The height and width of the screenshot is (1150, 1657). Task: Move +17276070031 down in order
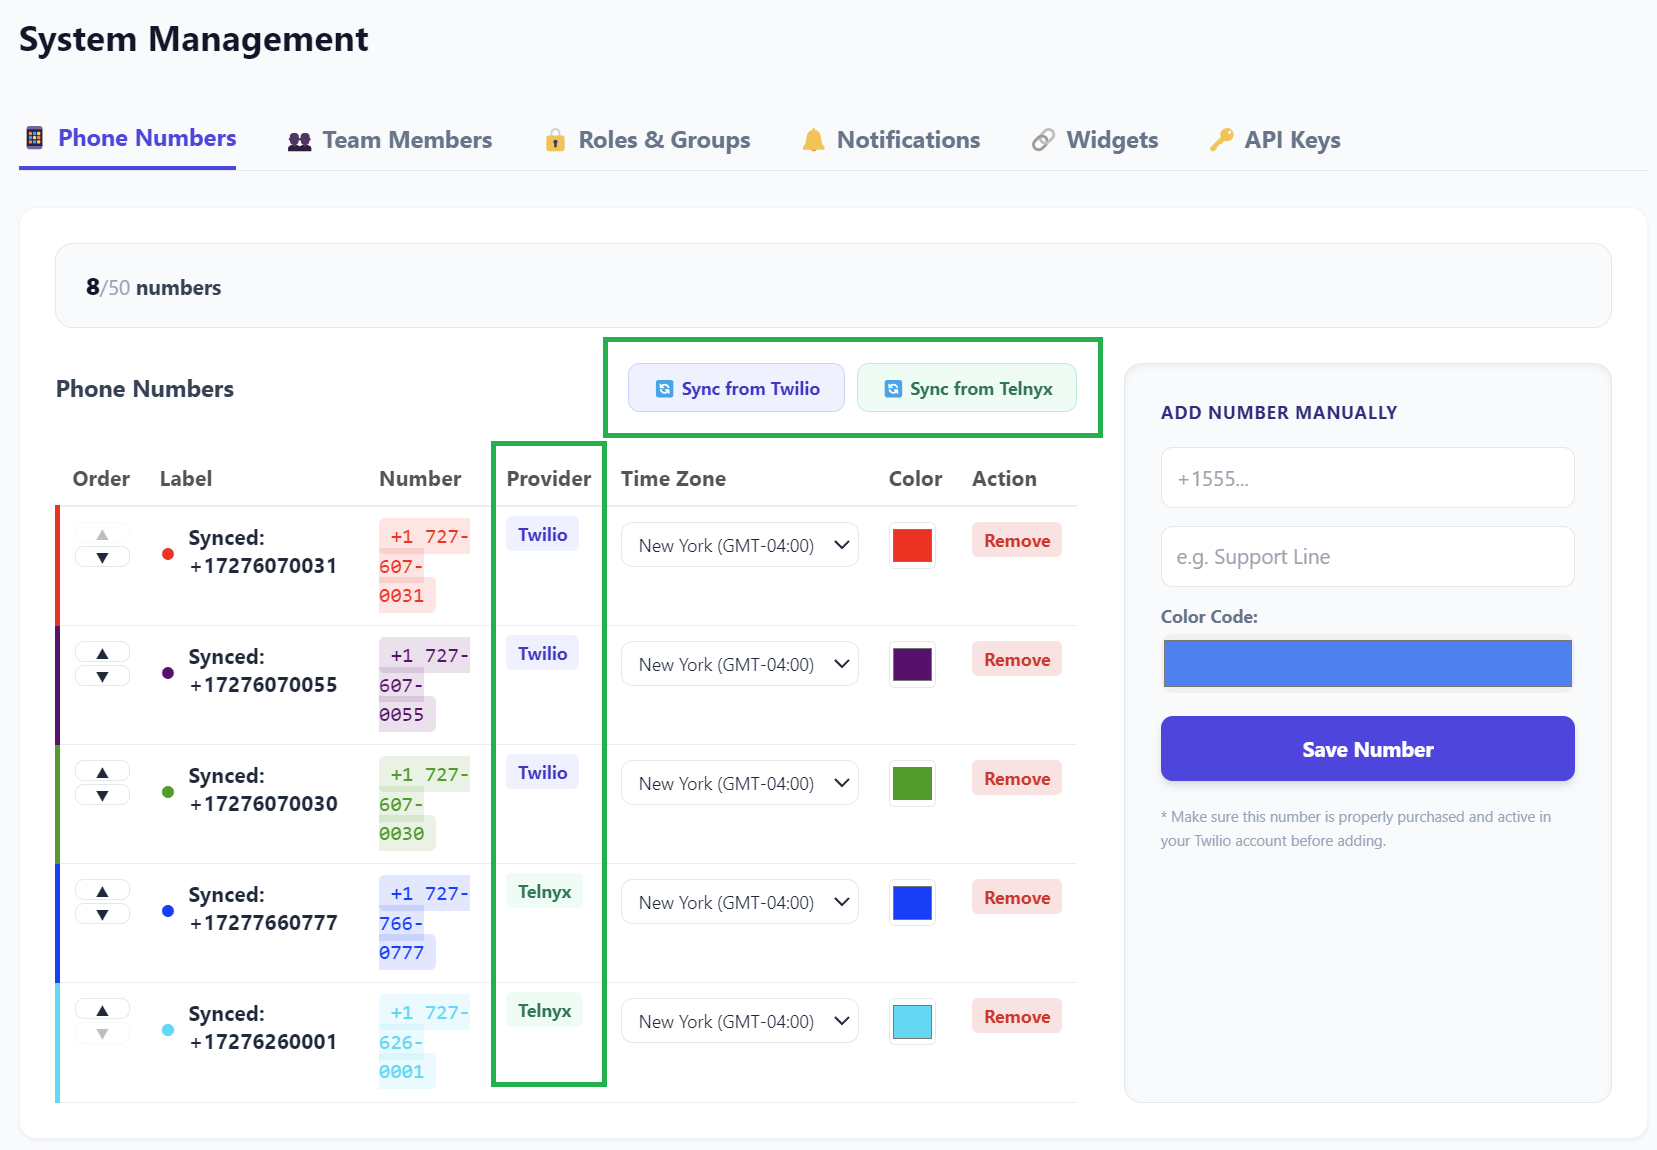[x=102, y=558]
